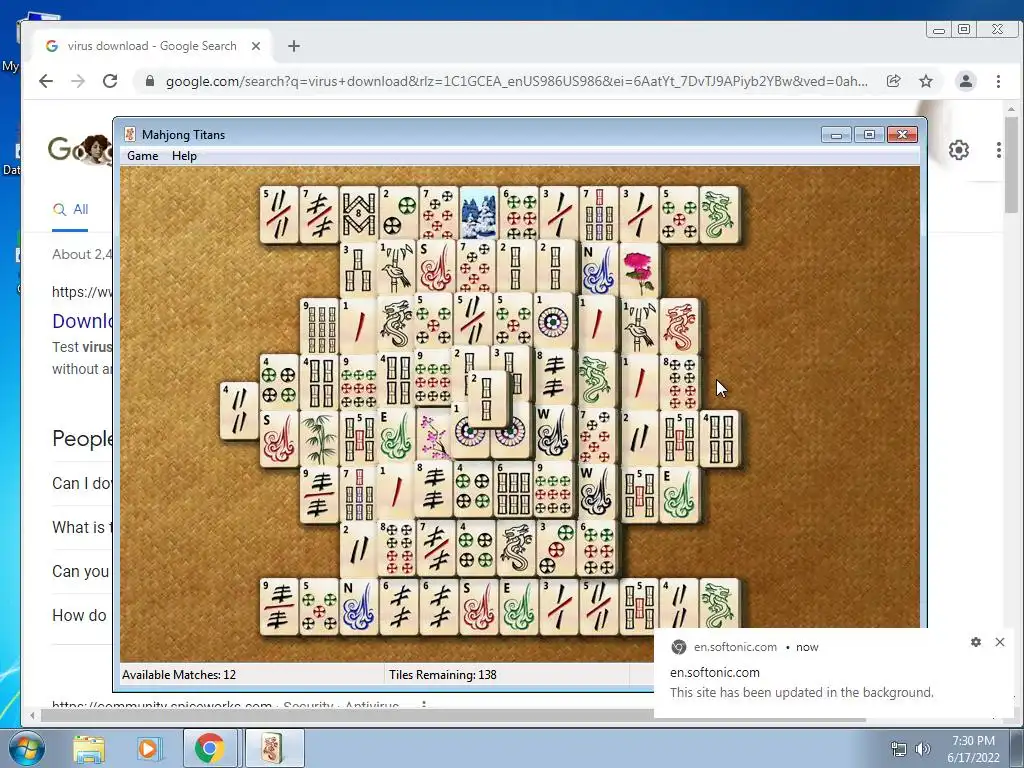
Task: Pick the pink rose flower tile
Action: tap(639, 270)
